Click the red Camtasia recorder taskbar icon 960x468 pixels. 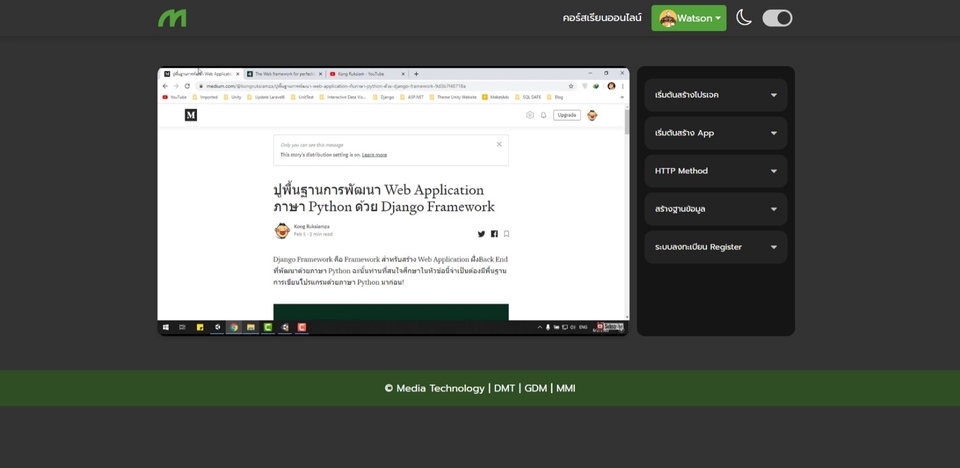pos(301,328)
